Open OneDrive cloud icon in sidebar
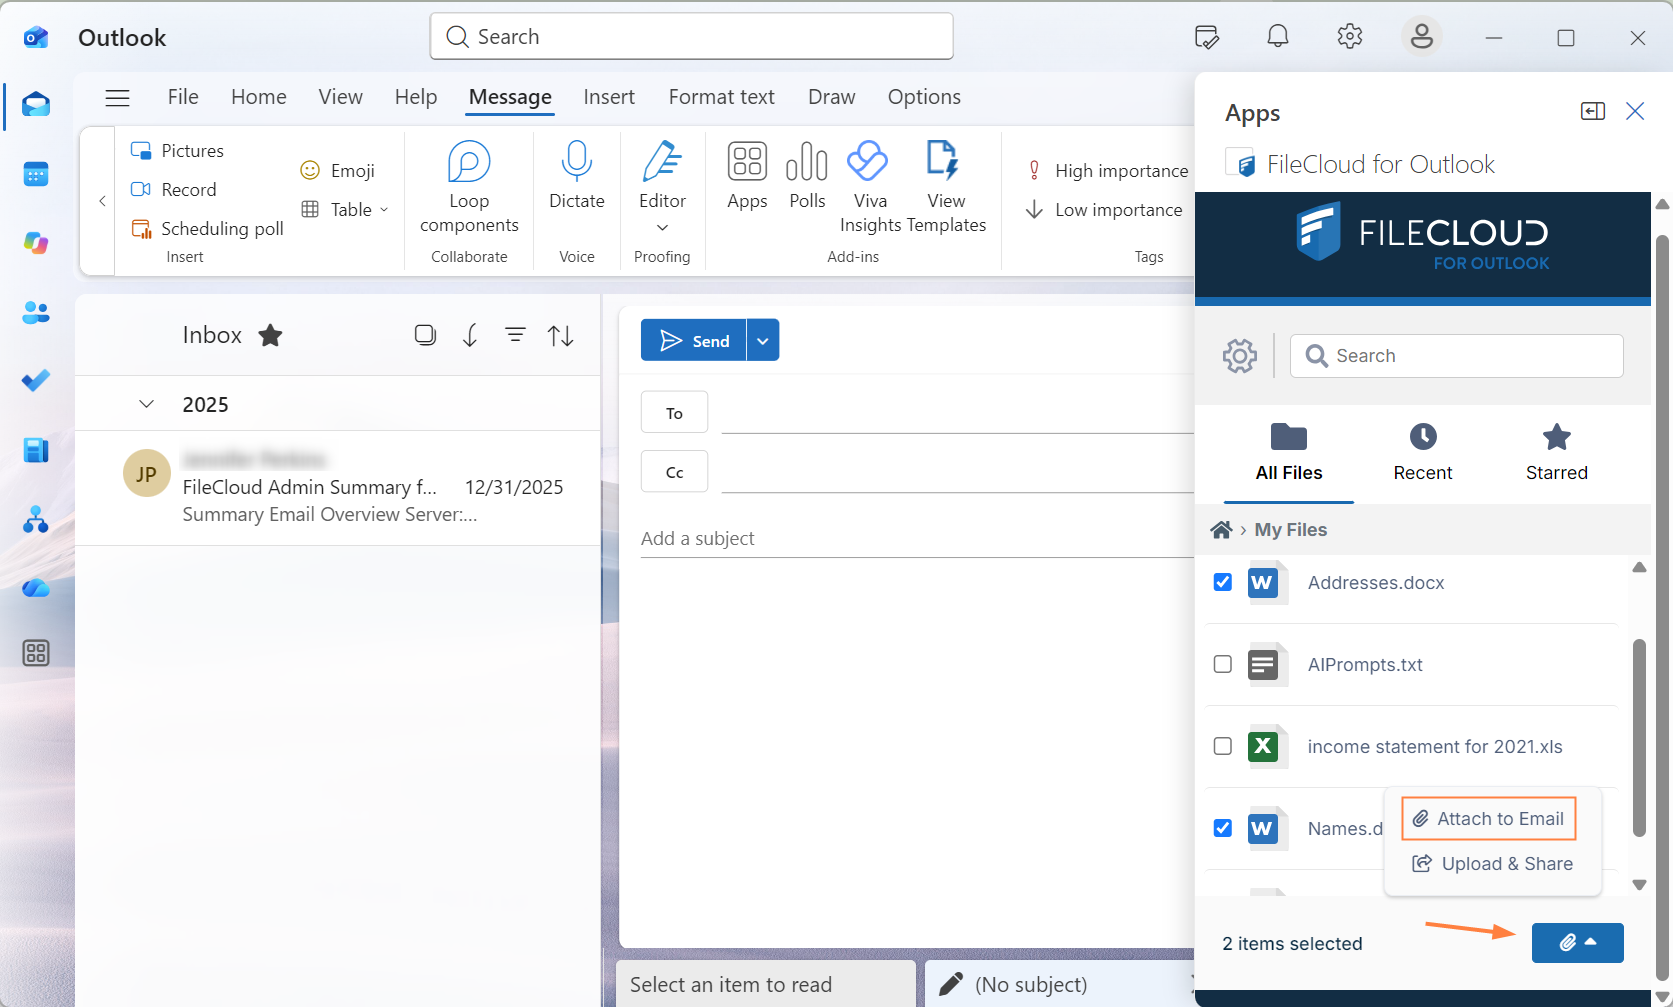 pos(36,588)
